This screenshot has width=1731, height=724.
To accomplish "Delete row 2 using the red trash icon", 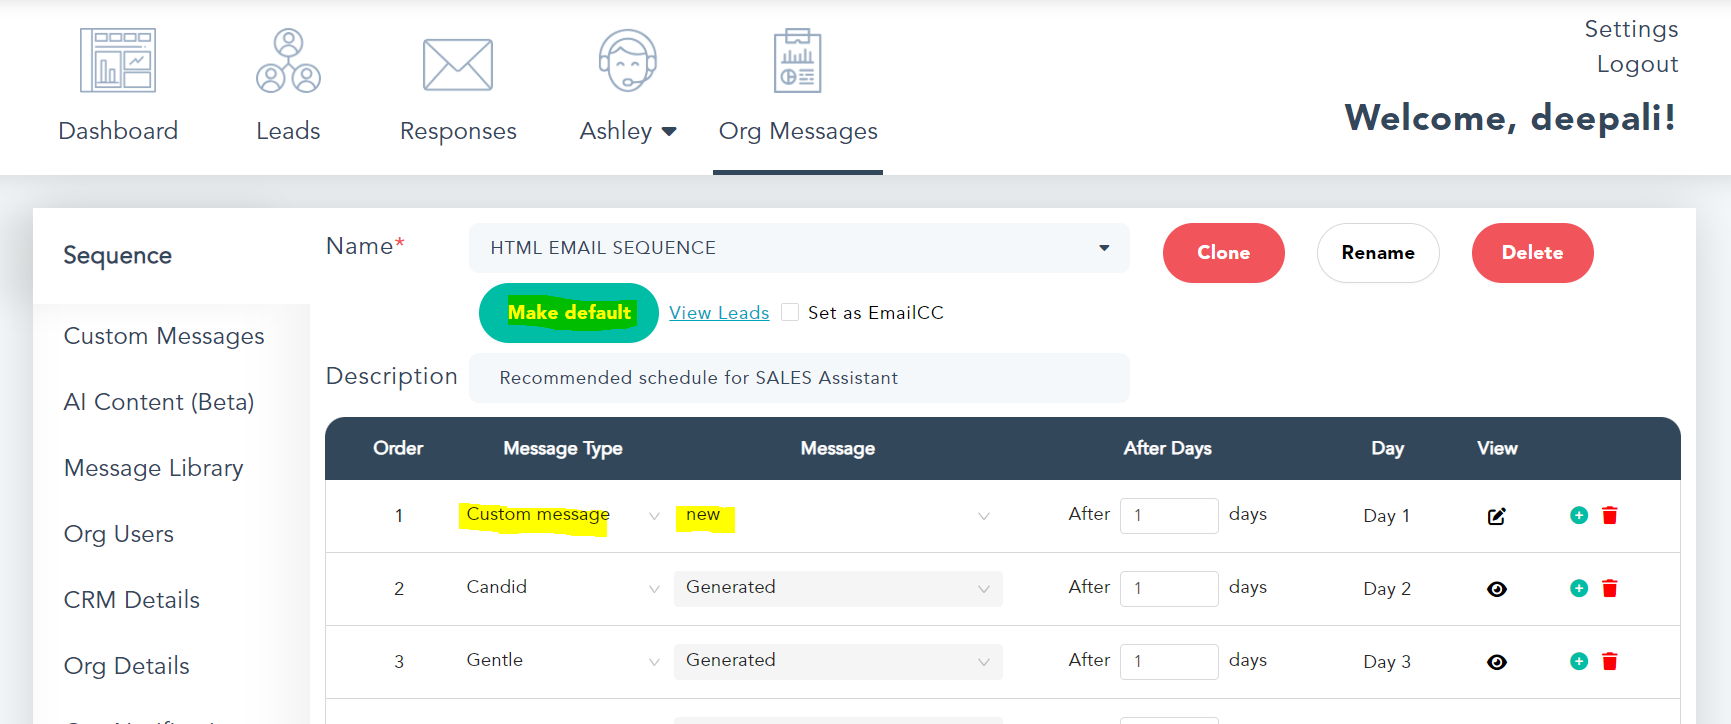I will pyautogui.click(x=1609, y=588).
